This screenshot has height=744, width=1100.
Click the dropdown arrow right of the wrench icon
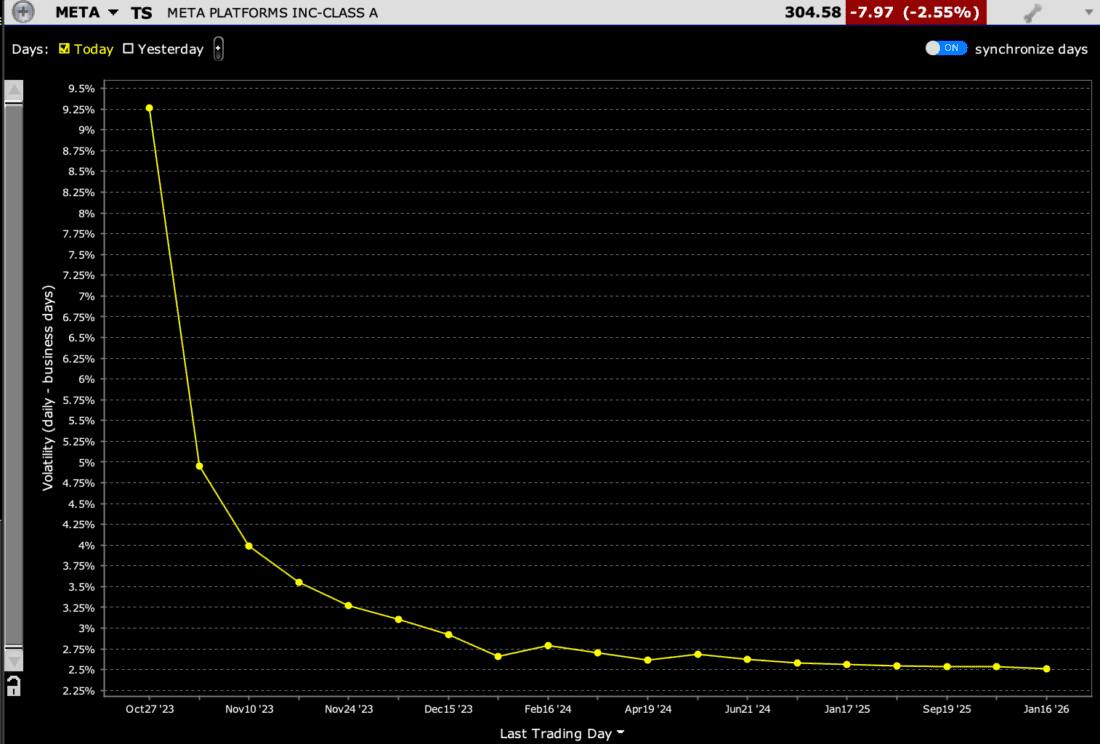tap(1091, 12)
